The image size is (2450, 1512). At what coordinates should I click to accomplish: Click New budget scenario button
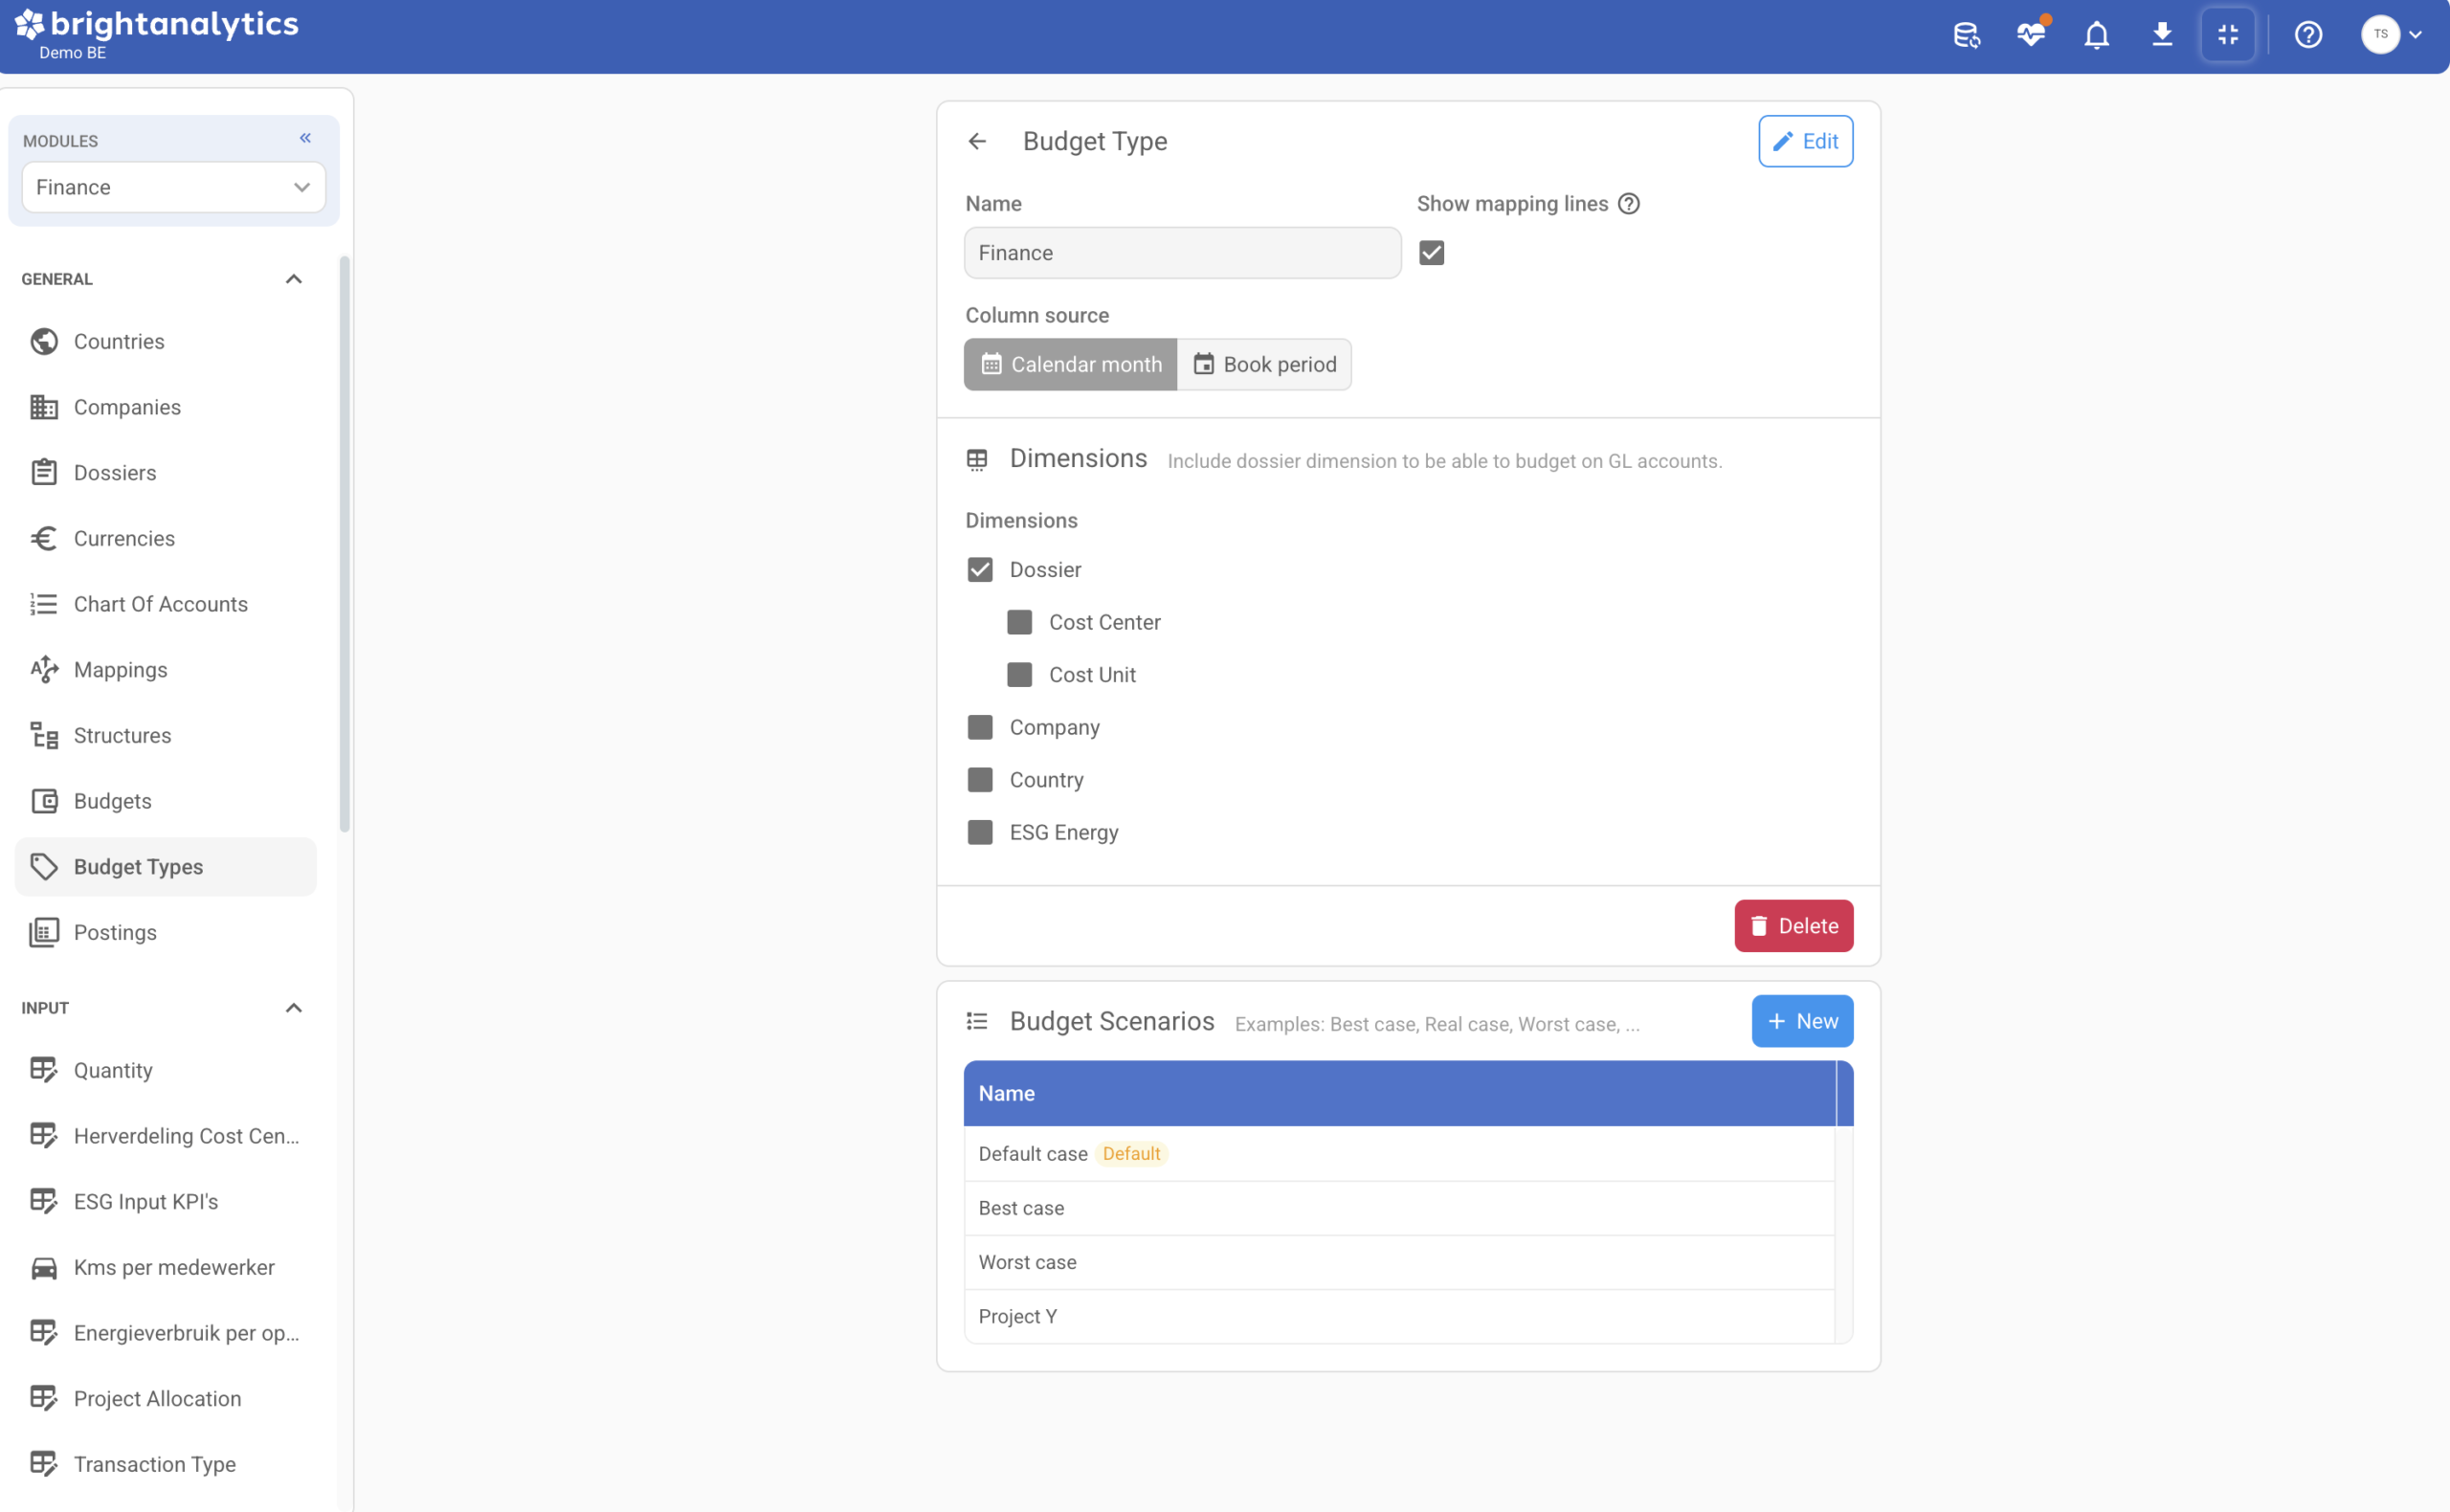(1802, 1021)
